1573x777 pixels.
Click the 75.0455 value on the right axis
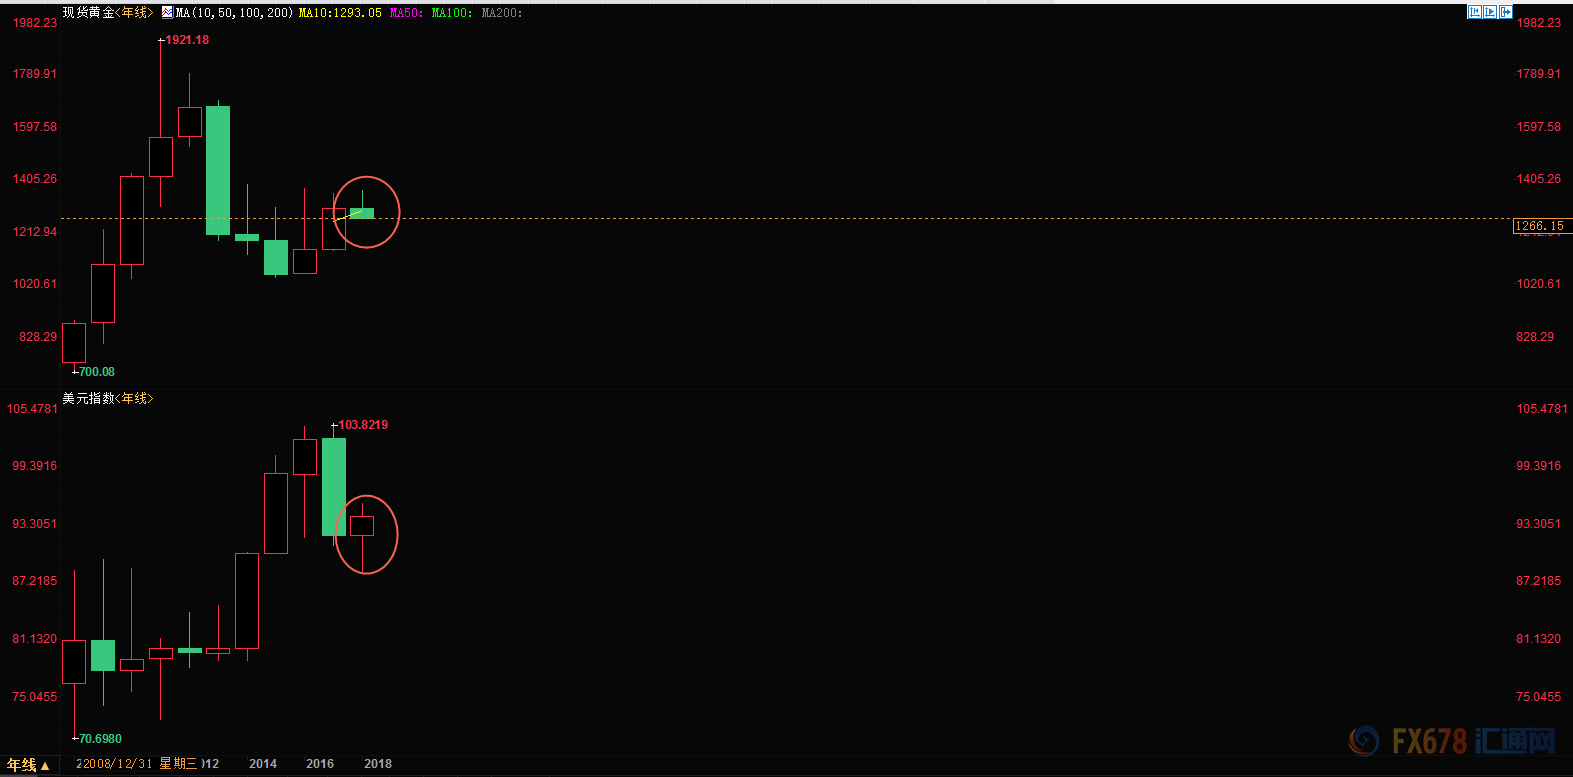click(1539, 697)
